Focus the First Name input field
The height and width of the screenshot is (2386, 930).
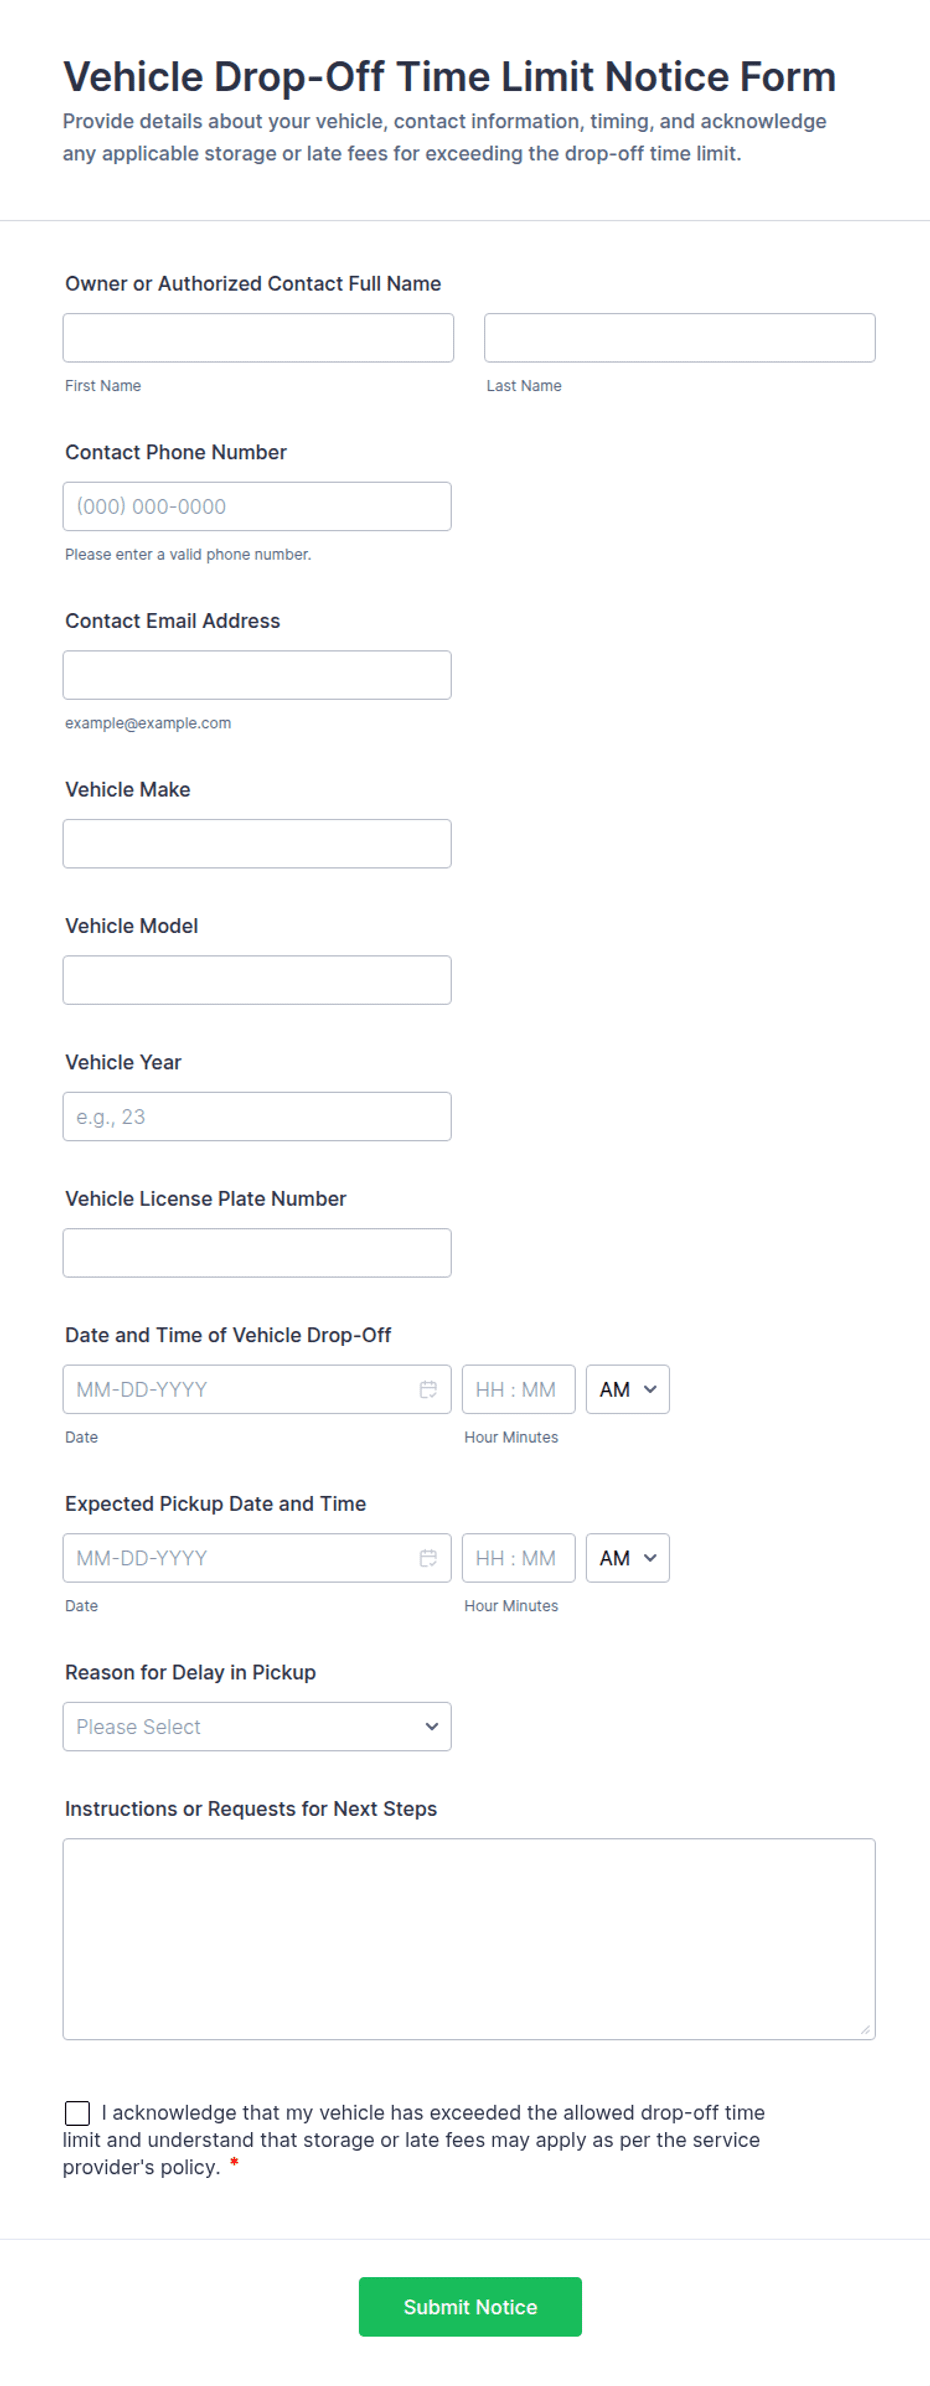[258, 338]
